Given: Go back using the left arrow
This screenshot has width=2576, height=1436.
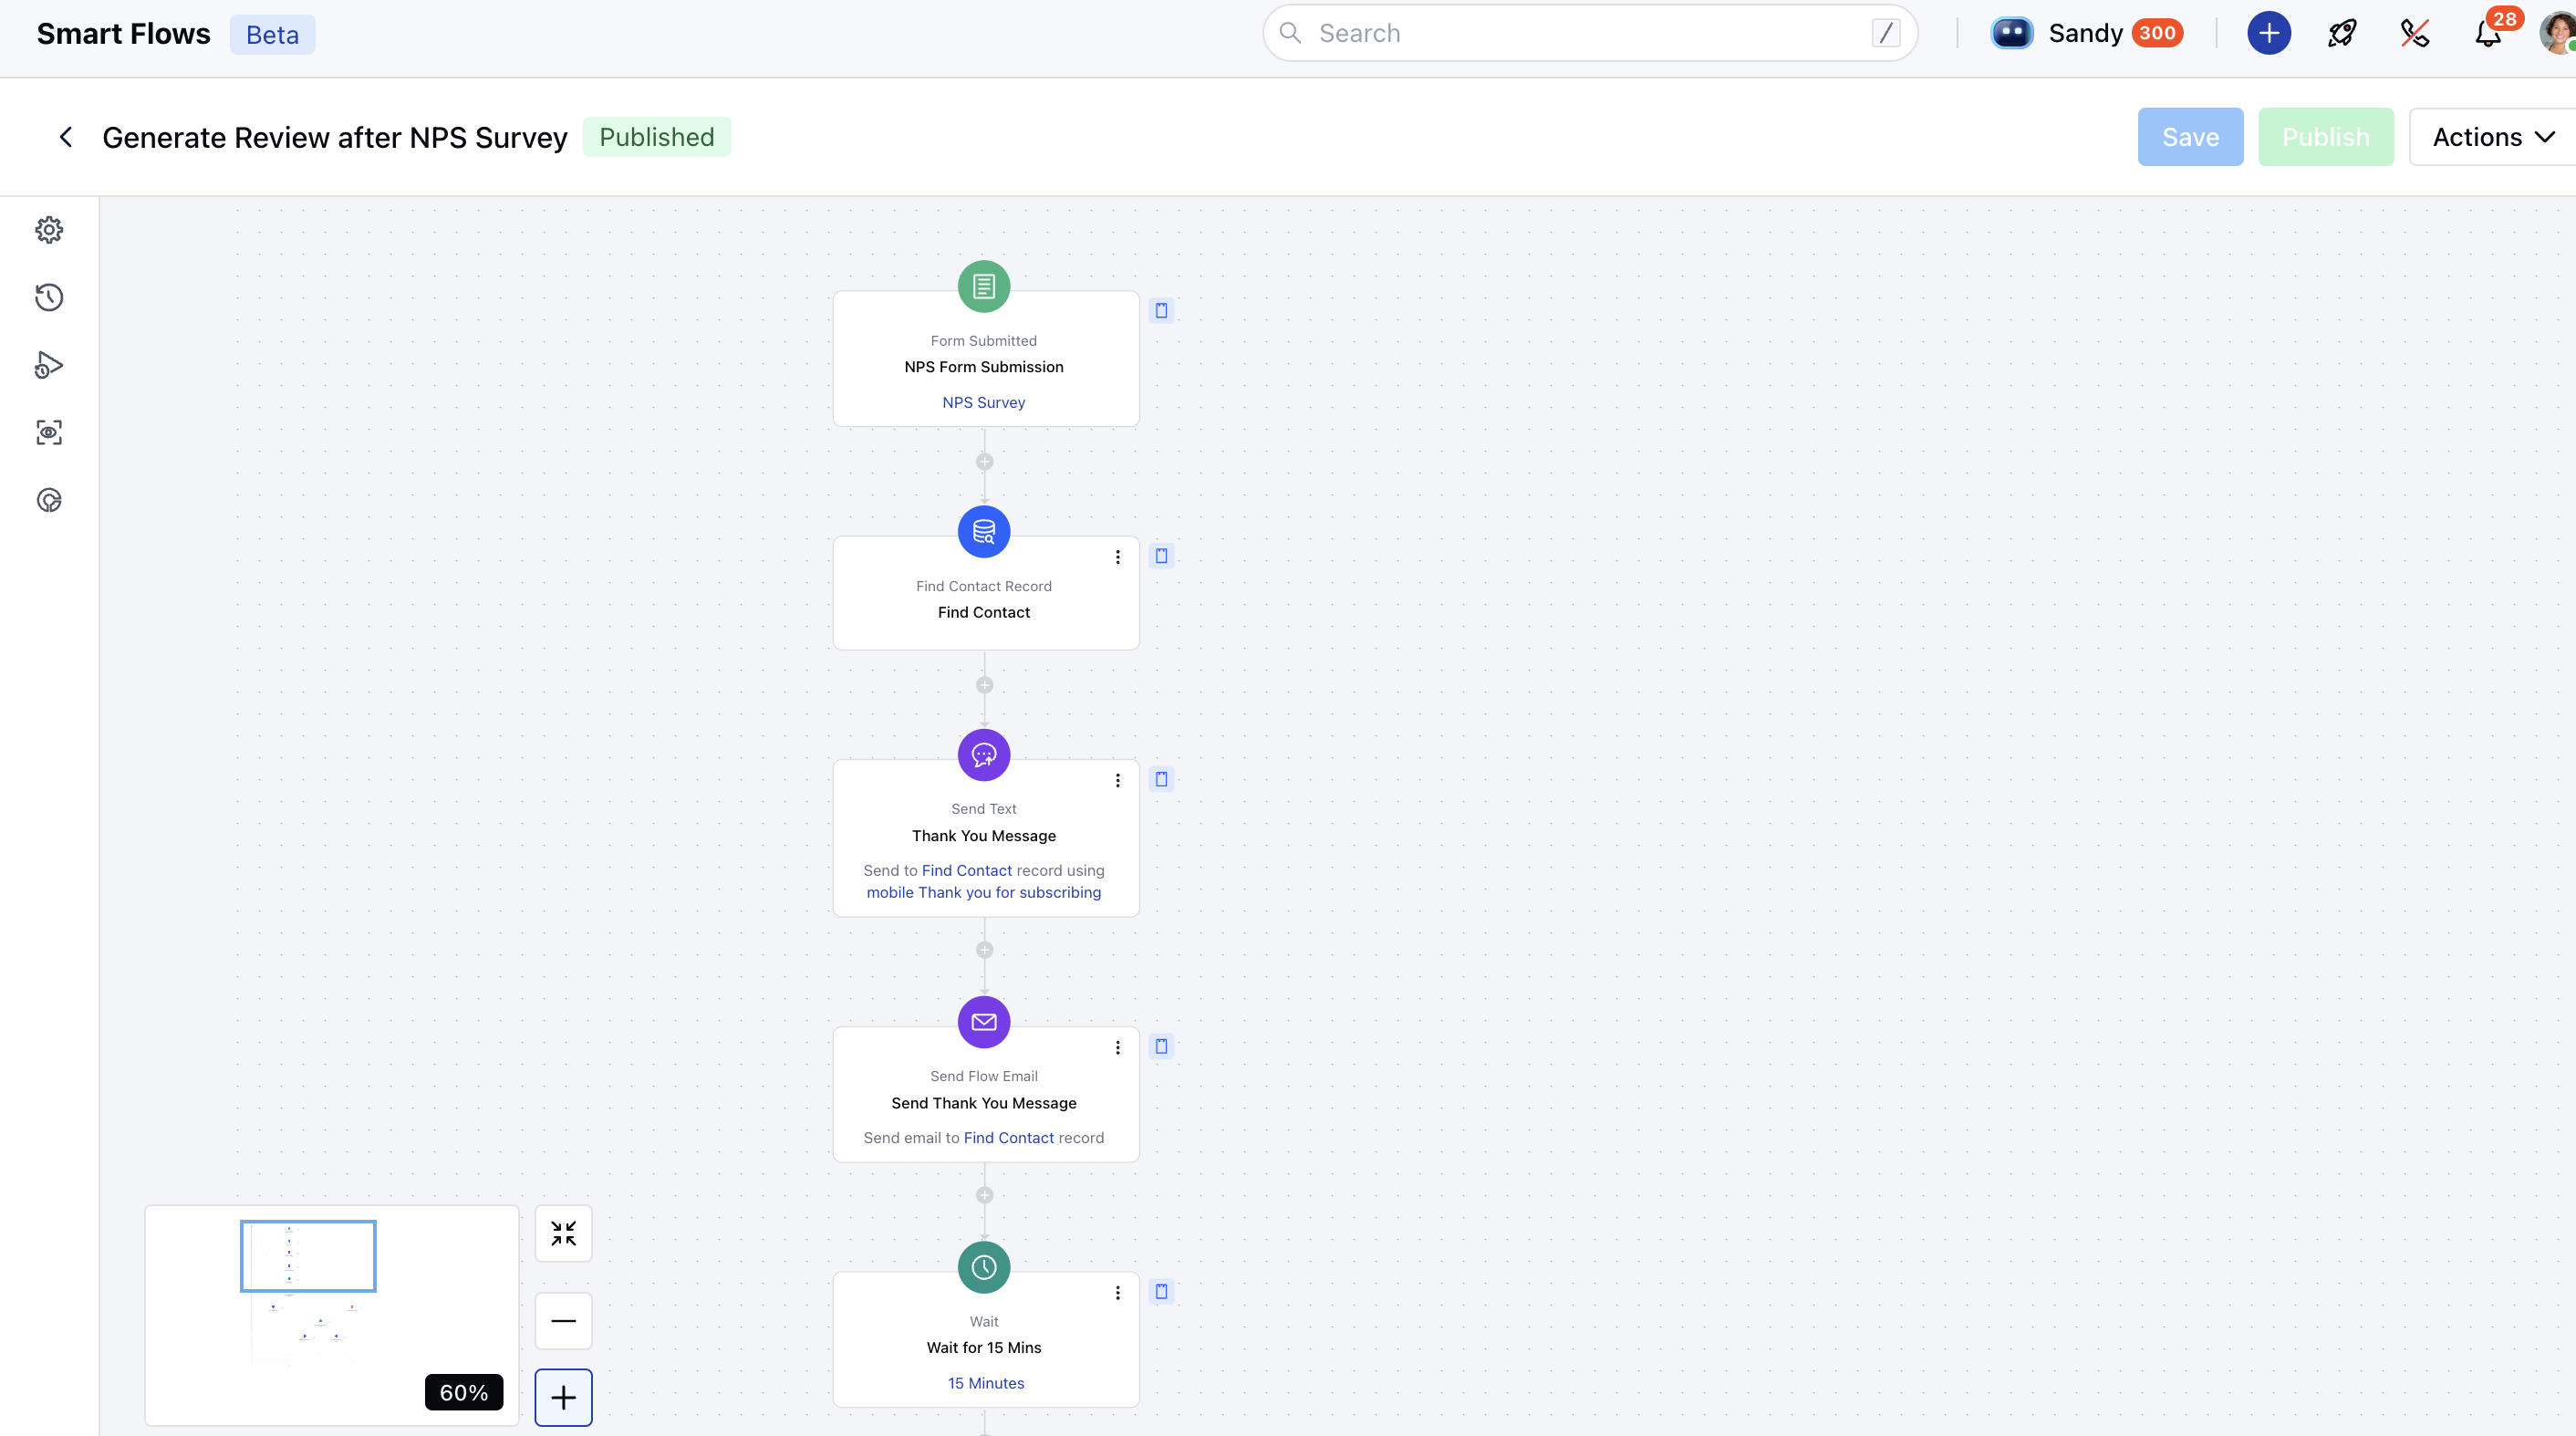Looking at the screenshot, I should coord(66,137).
